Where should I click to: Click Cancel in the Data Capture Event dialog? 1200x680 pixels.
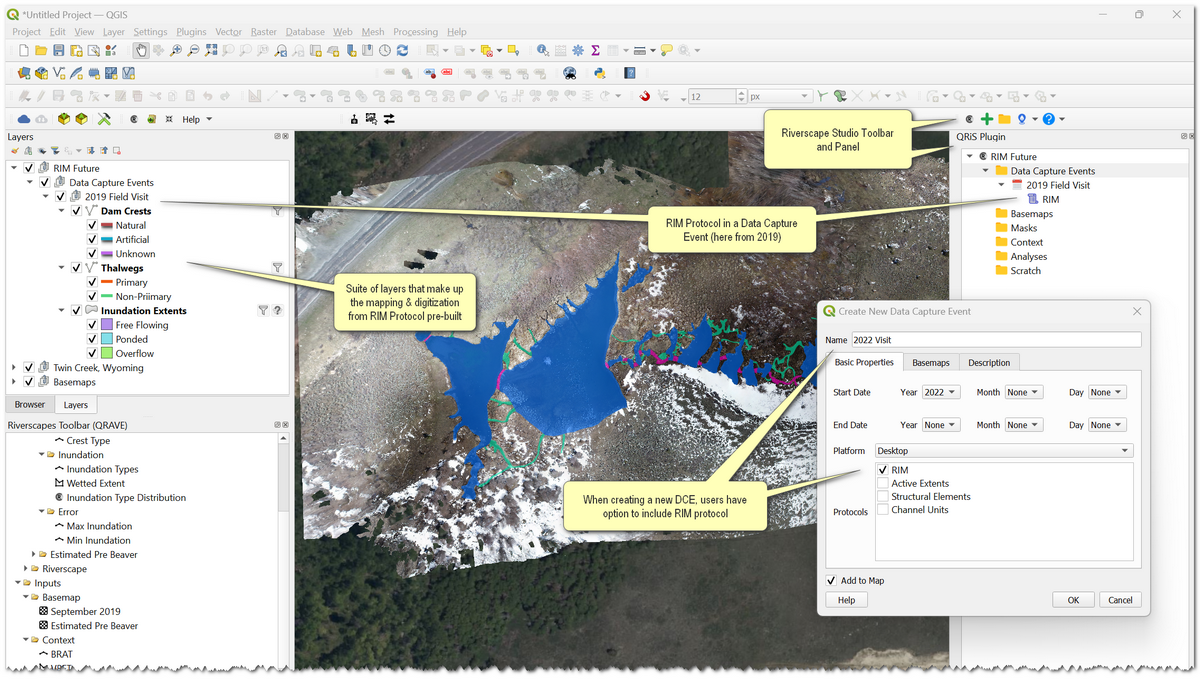point(1120,600)
